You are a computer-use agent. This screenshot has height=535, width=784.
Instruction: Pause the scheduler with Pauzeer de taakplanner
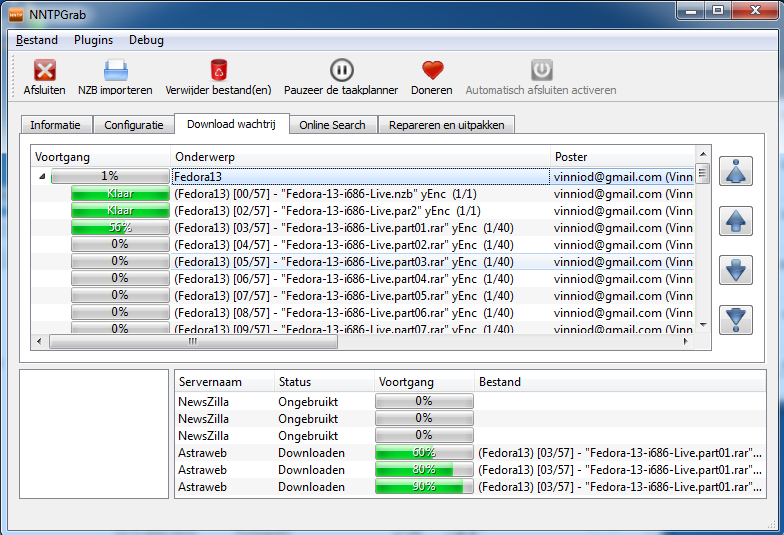point(341,71)
